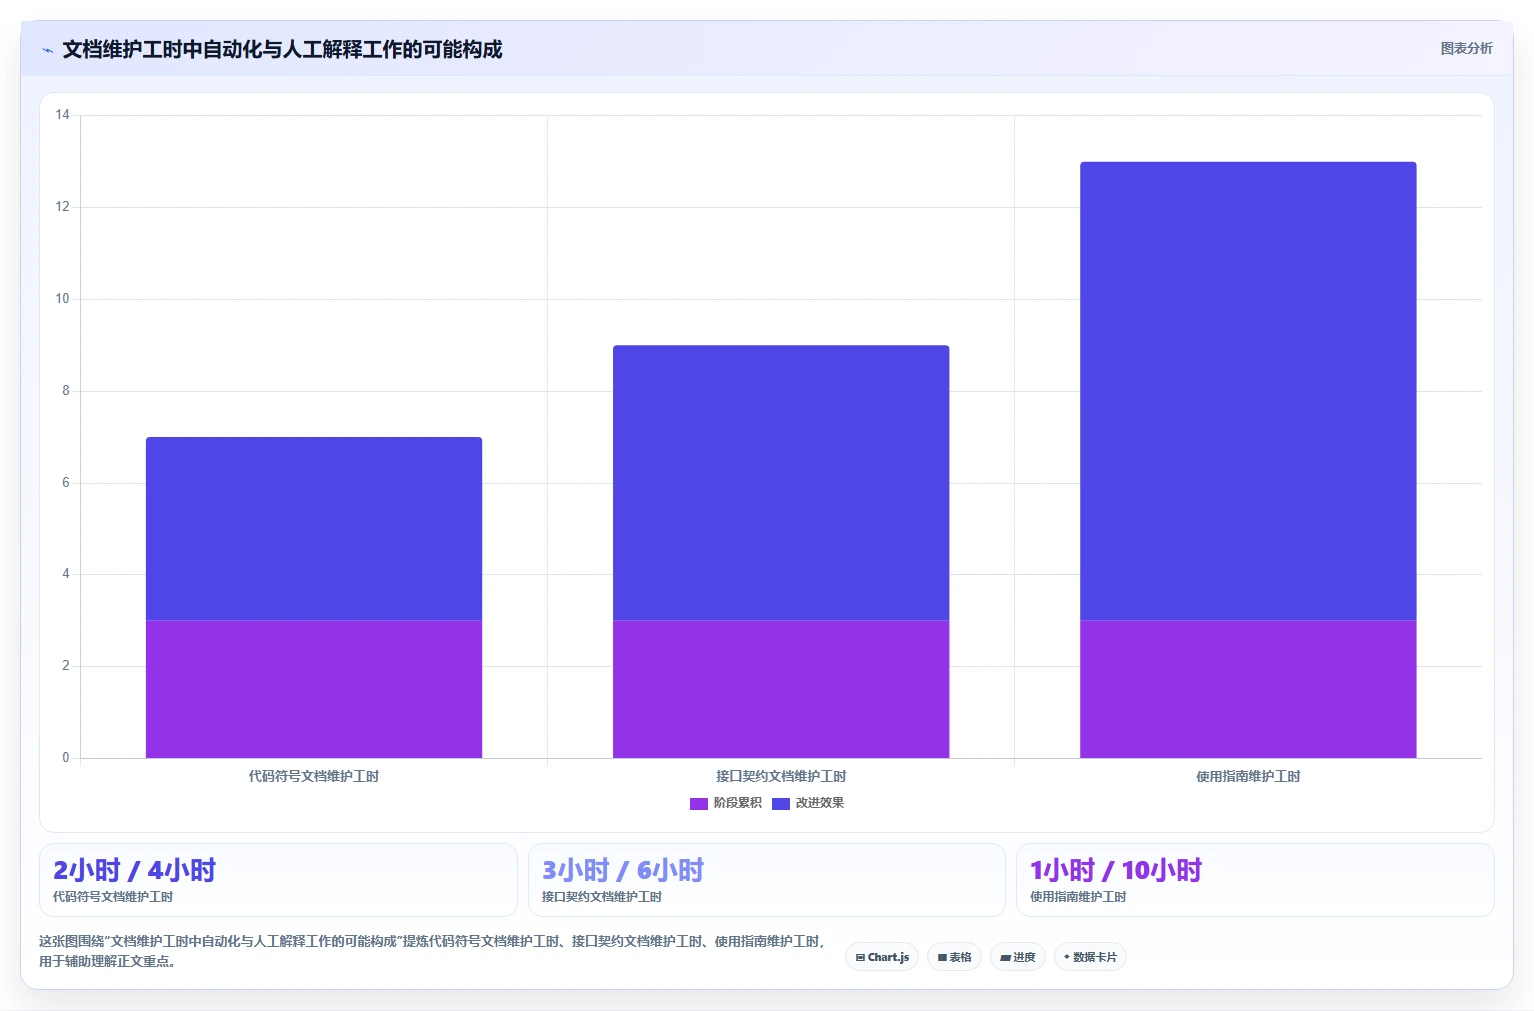Click the 2小时 / 4小时 data card value

pyautogui.click(x=134, y=870)
